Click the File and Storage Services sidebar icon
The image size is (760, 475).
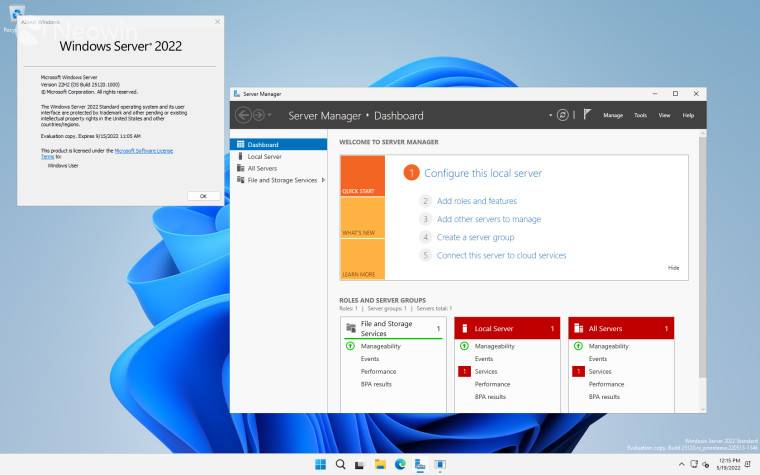click(x=240, y=180)
